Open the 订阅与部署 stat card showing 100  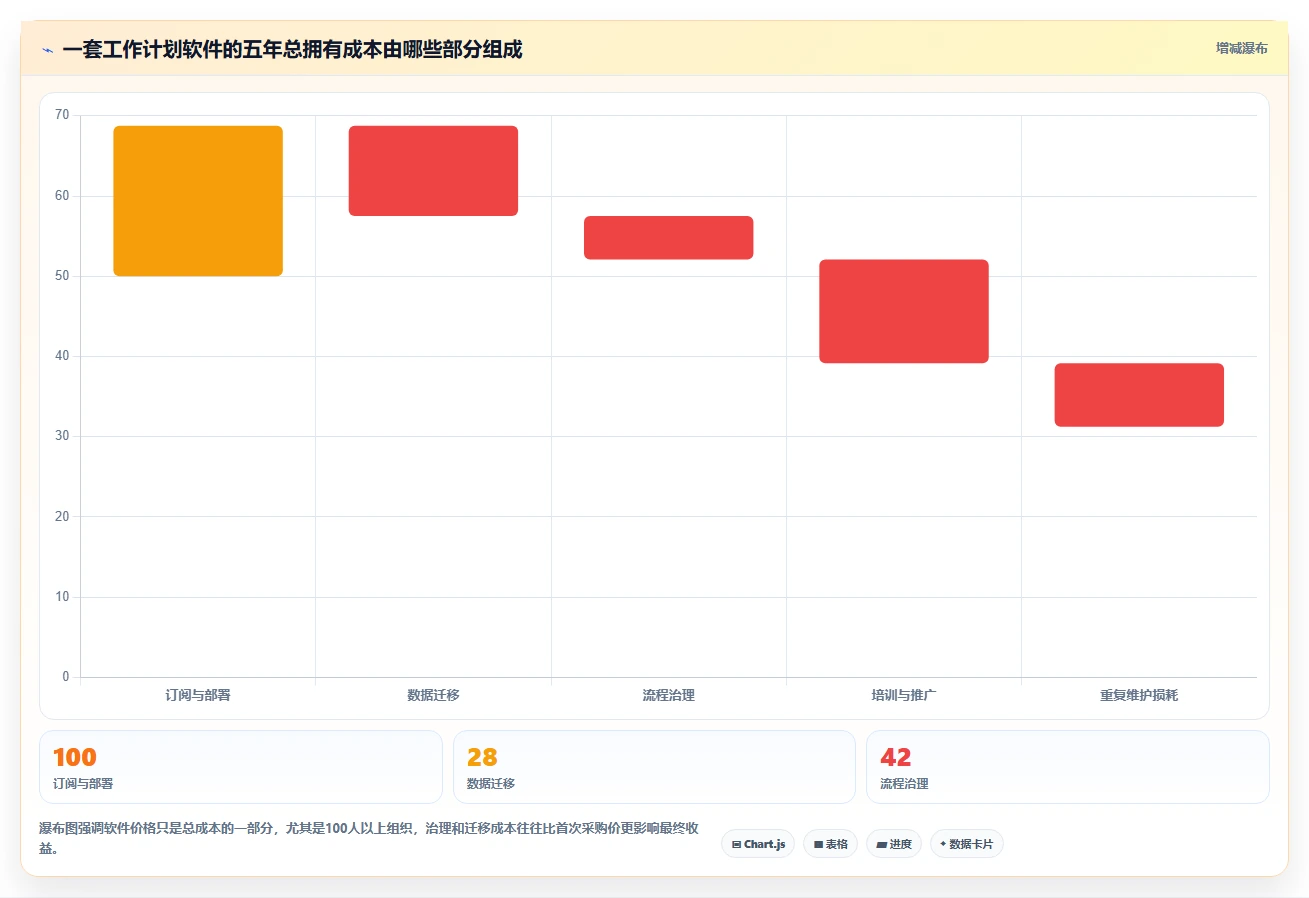point(240,767)
